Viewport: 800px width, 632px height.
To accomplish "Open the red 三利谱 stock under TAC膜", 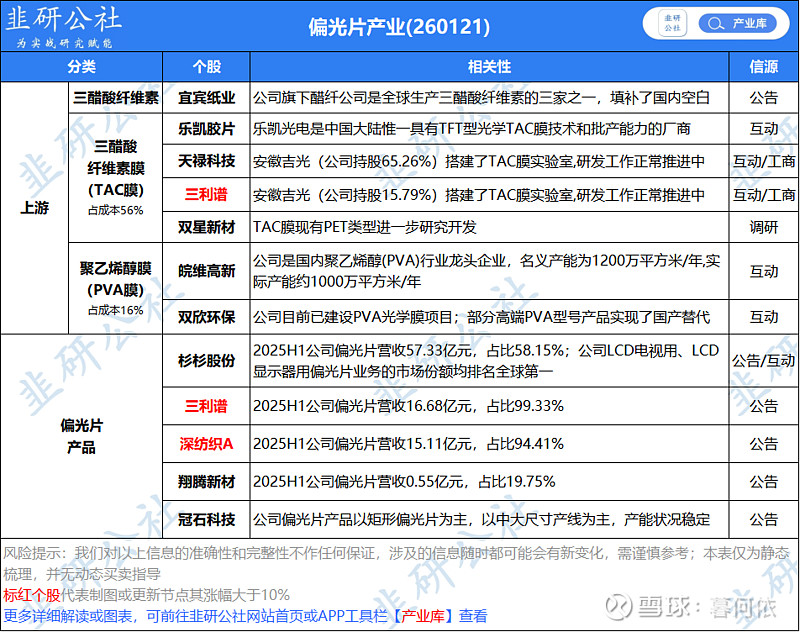I will tap(206, 194).
